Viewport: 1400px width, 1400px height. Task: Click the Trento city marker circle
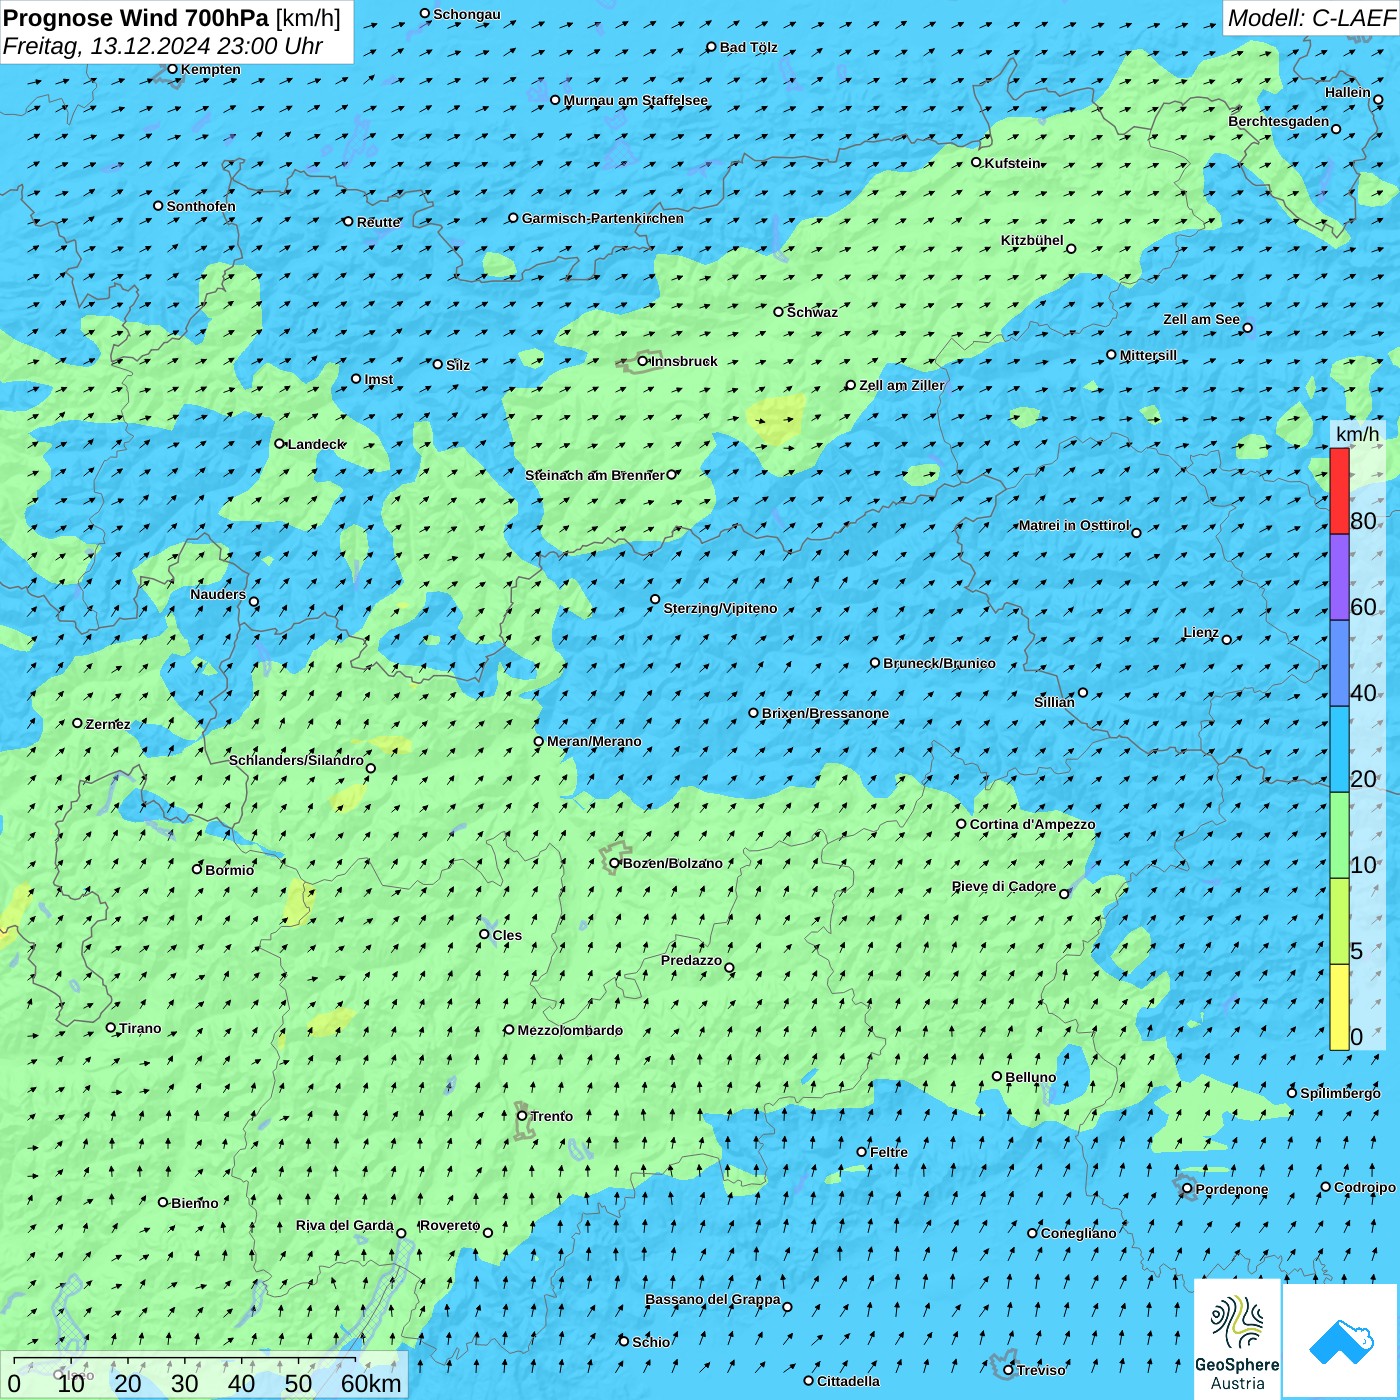click(522, 1116)
